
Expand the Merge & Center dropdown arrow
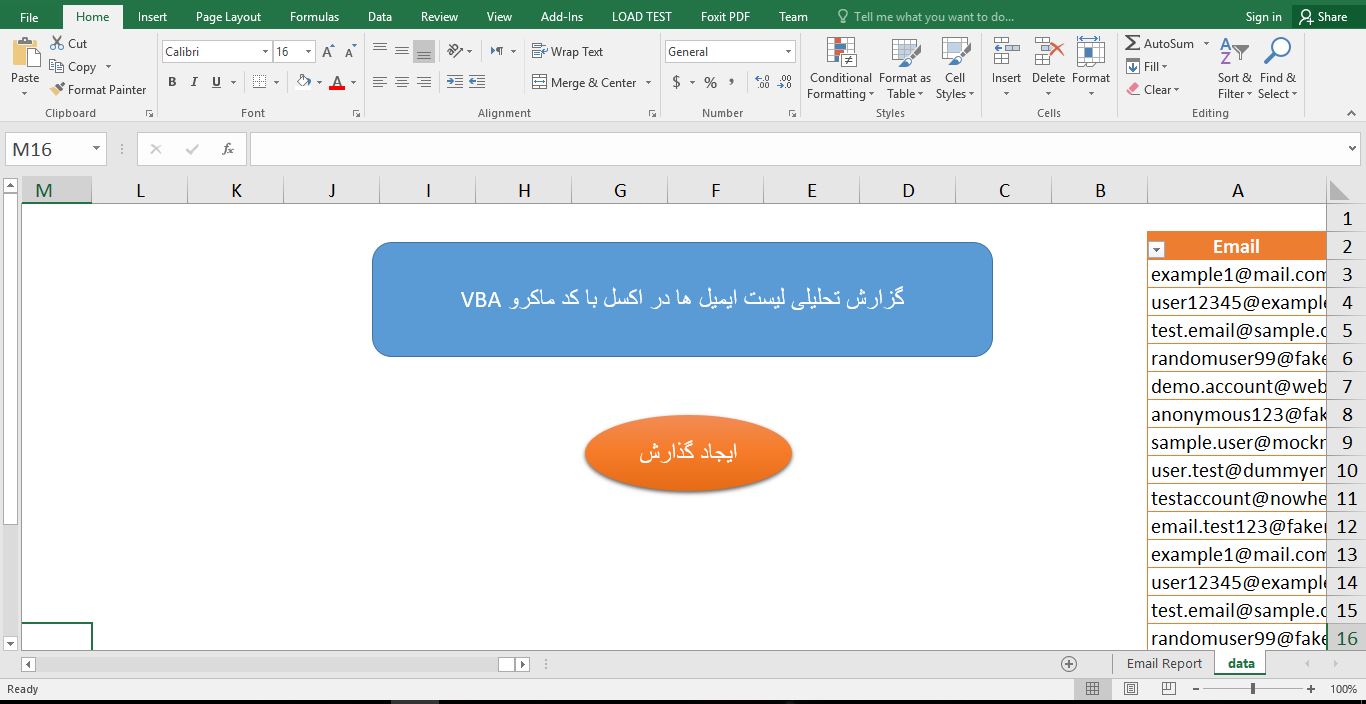coord(649,82)
